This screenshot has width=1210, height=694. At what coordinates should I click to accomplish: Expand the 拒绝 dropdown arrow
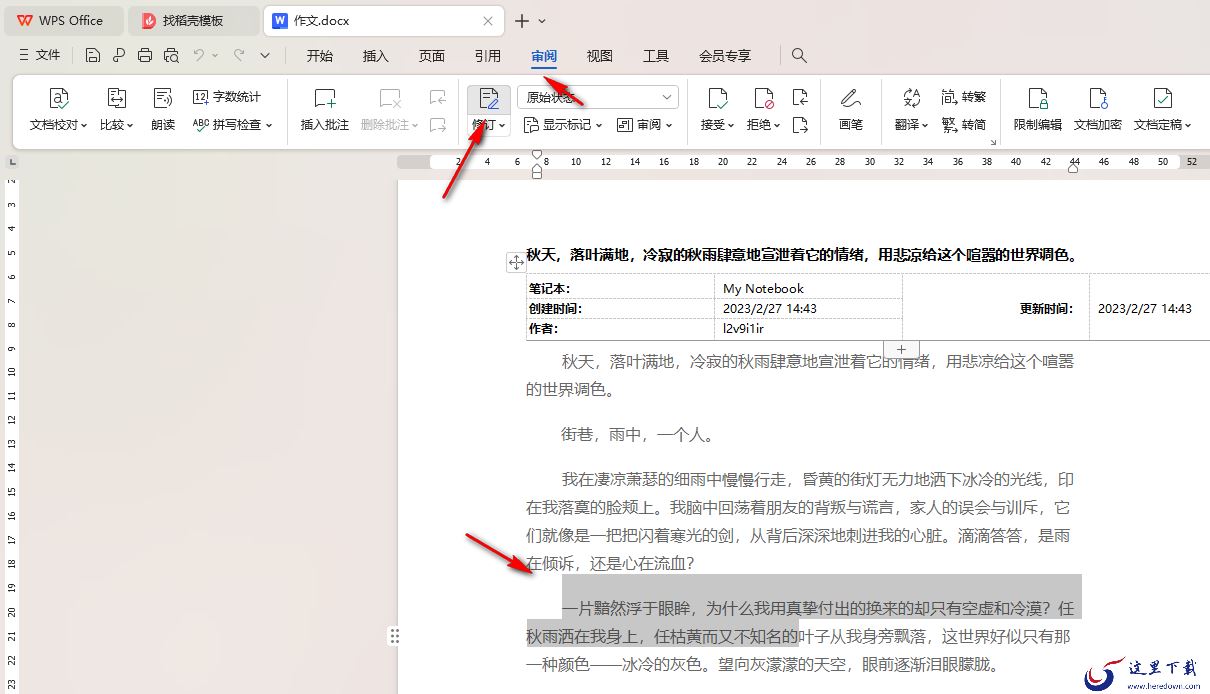(x=777, y=125)
